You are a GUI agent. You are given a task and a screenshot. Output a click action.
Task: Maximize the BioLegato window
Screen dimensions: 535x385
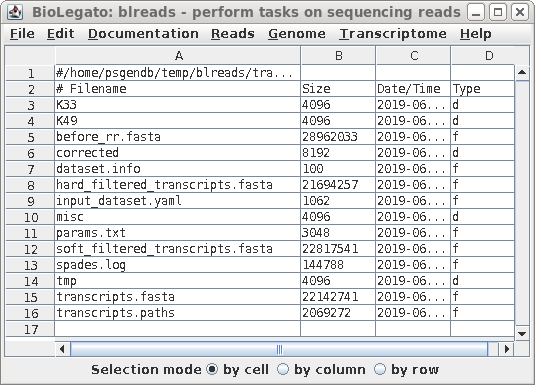pos(498,13)
